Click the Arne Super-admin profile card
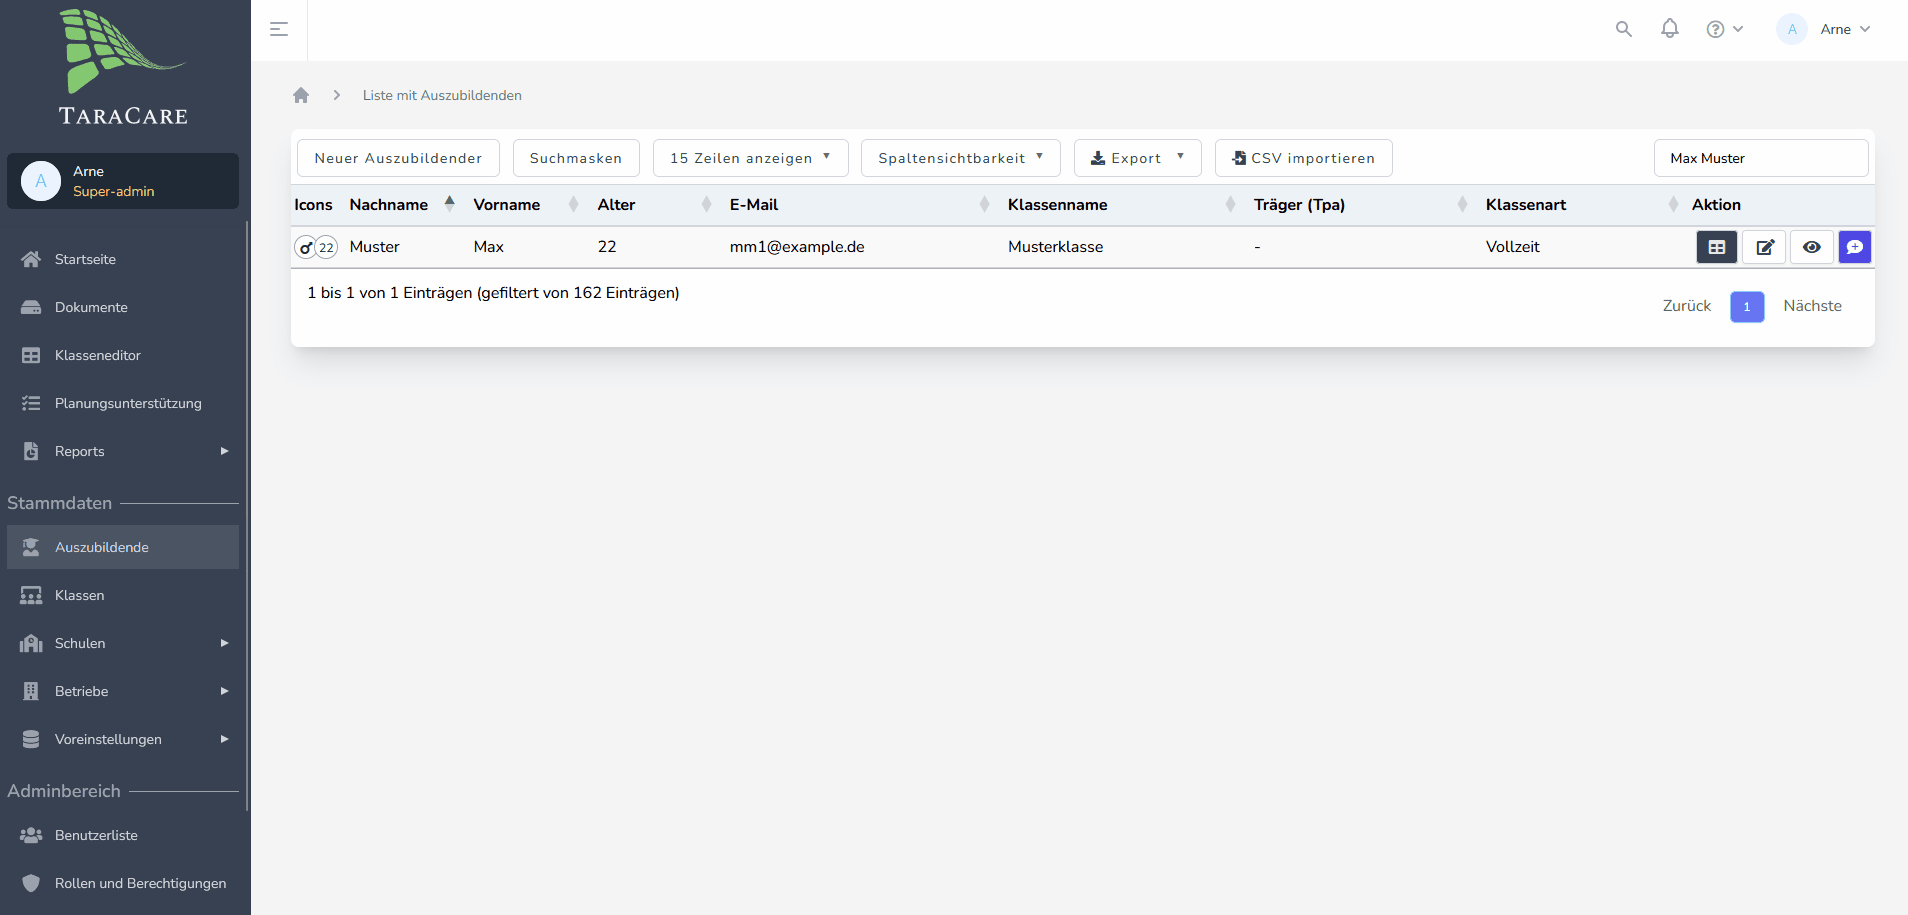This screenshot has width=1908, height=915. point(123,181)
